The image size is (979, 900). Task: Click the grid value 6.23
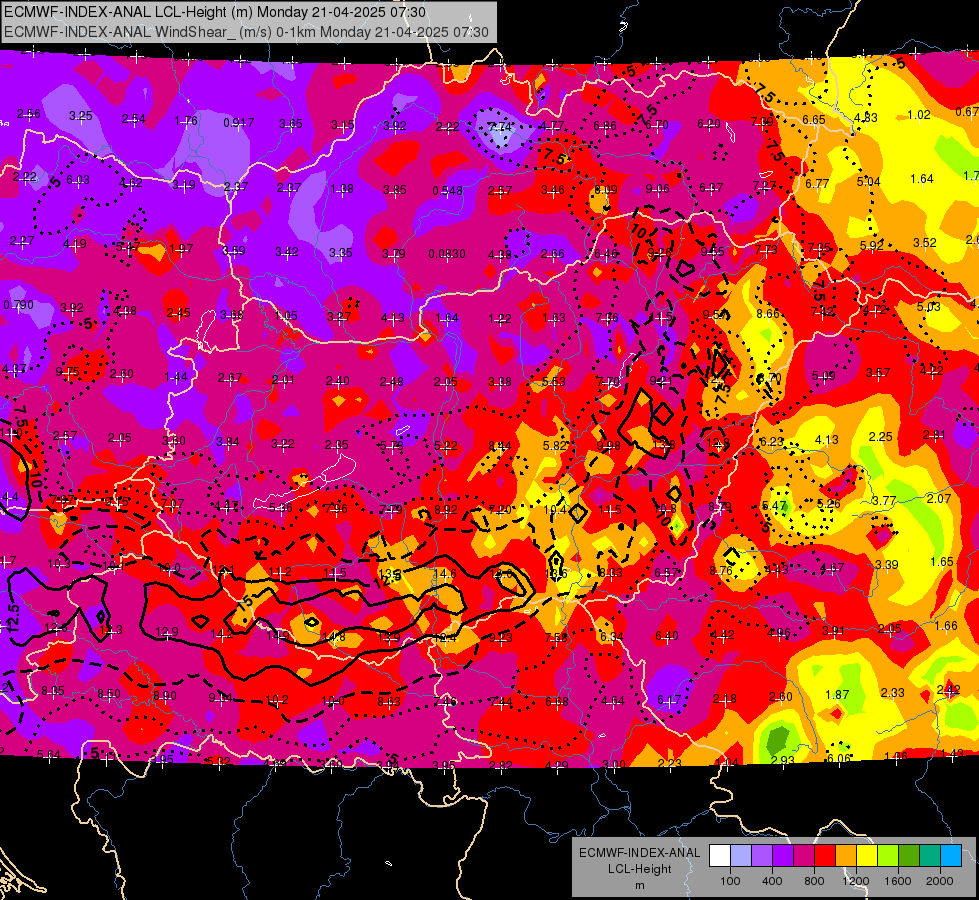772,442
